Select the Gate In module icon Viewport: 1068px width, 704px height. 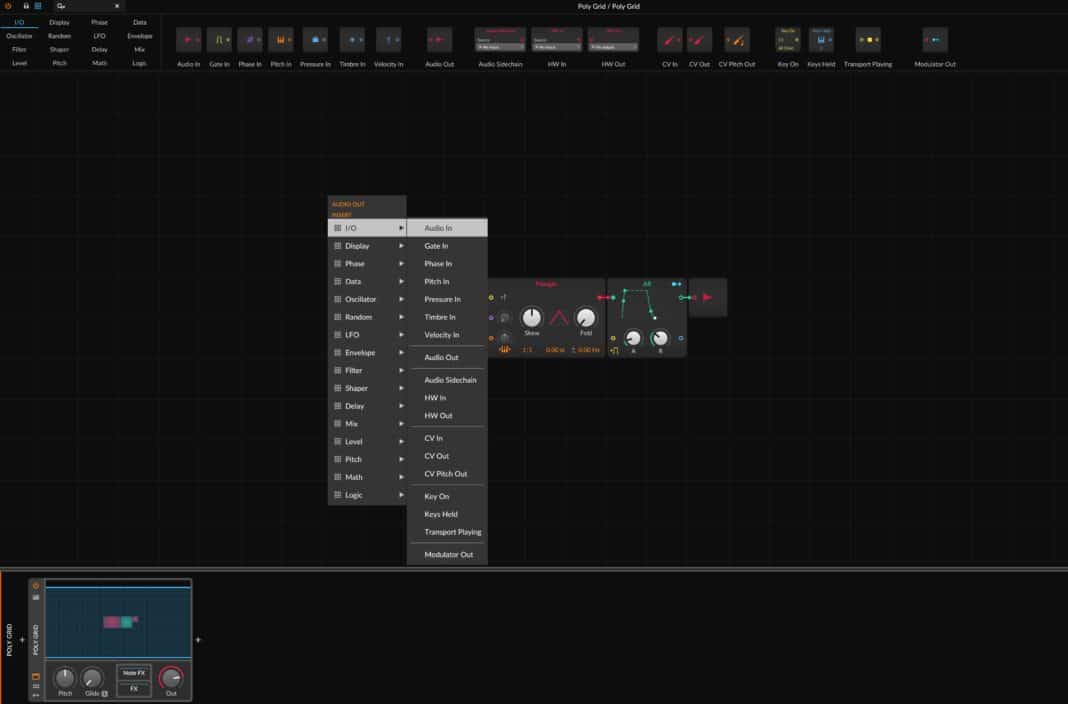[x=219, y=40]
